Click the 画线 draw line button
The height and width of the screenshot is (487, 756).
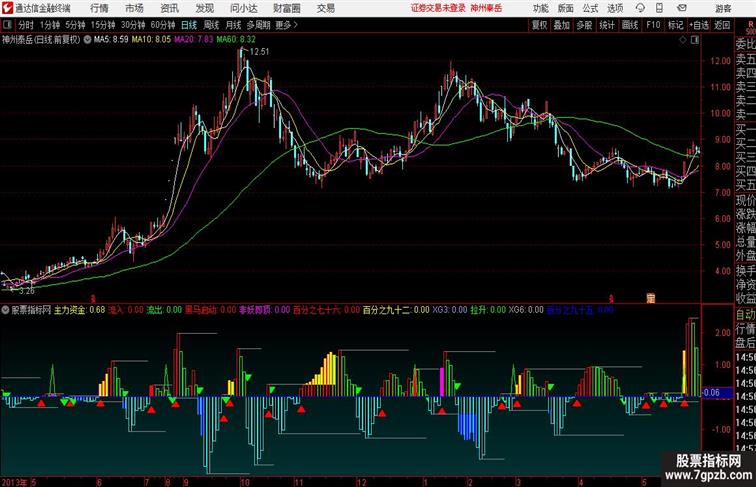630,25
